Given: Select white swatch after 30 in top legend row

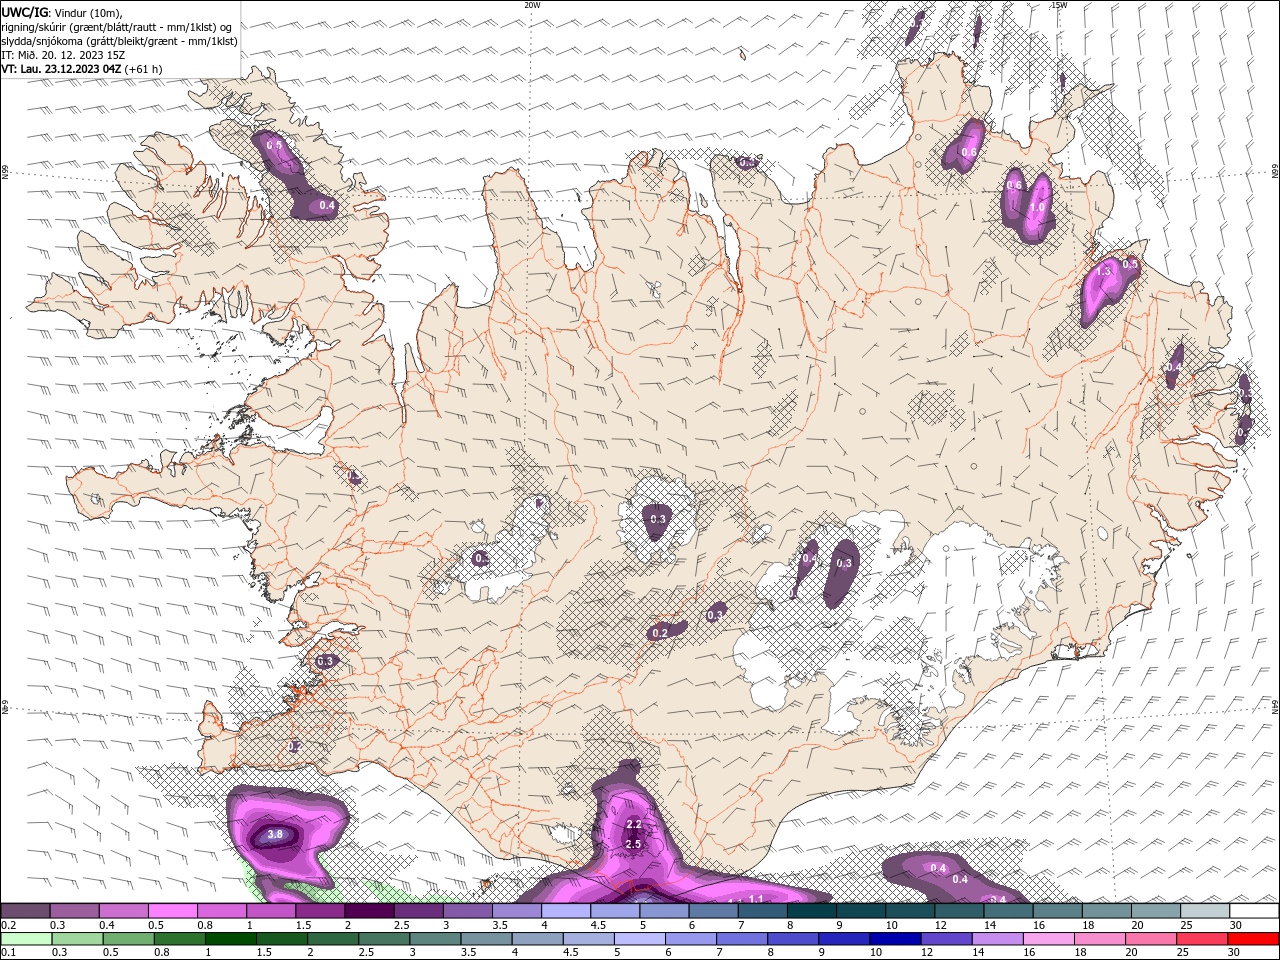Looking at the screenshot, I should 1254,911.
